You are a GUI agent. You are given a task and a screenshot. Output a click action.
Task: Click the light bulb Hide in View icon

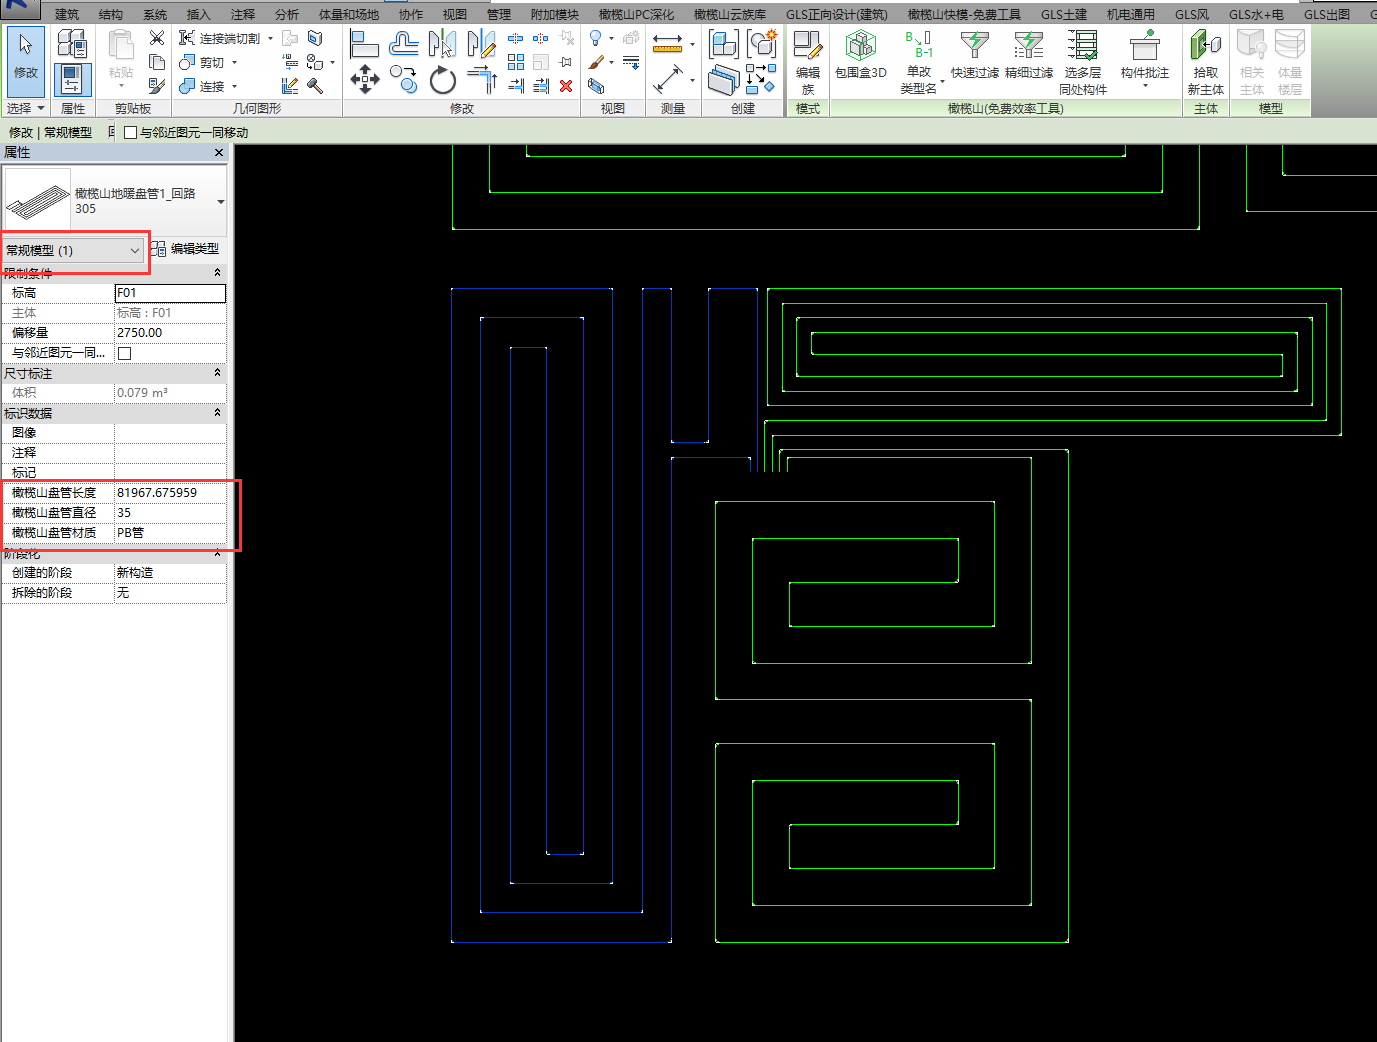point(596,38)
